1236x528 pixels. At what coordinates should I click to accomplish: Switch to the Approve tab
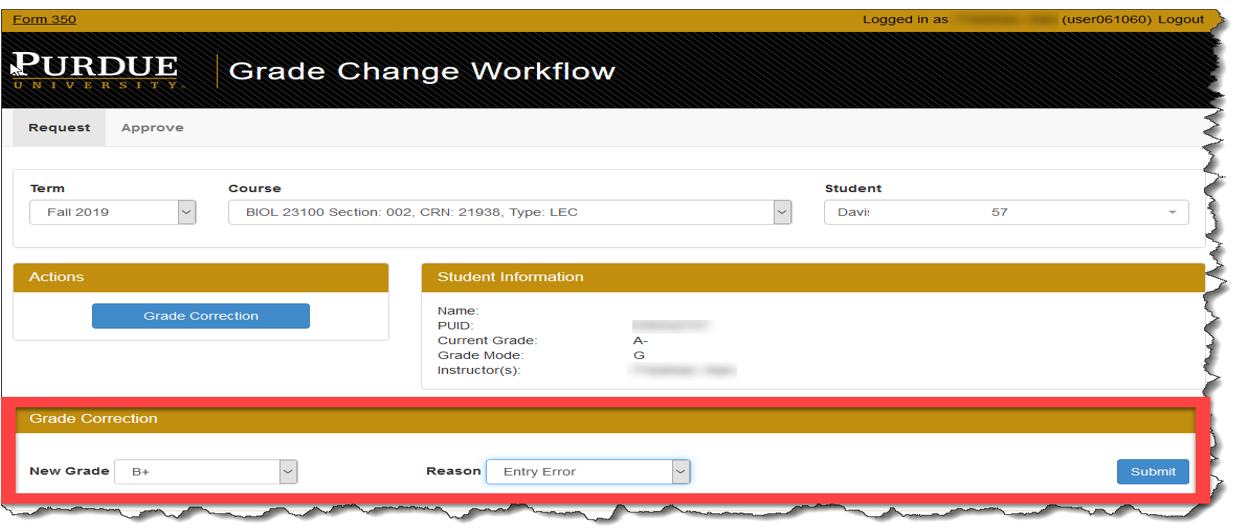[152, 128]
